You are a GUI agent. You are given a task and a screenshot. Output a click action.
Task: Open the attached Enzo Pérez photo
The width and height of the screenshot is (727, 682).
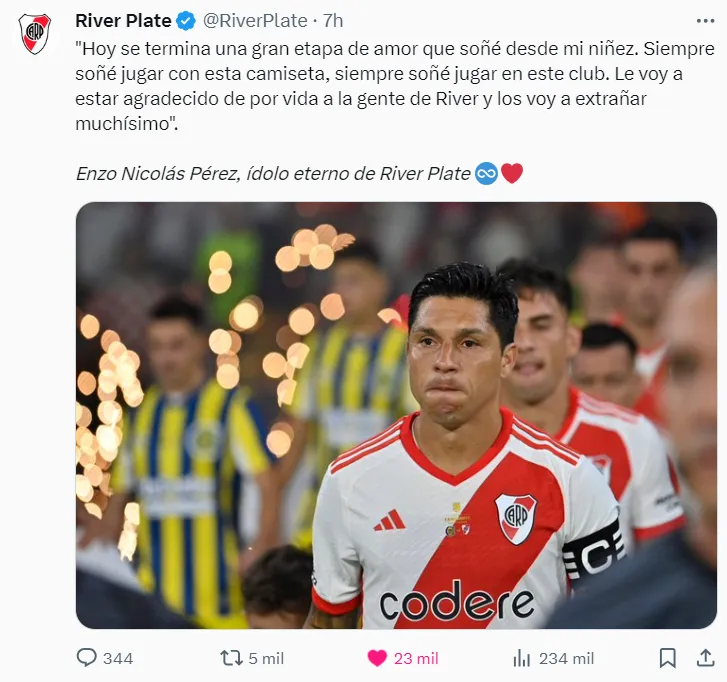[x=396, y=415]
